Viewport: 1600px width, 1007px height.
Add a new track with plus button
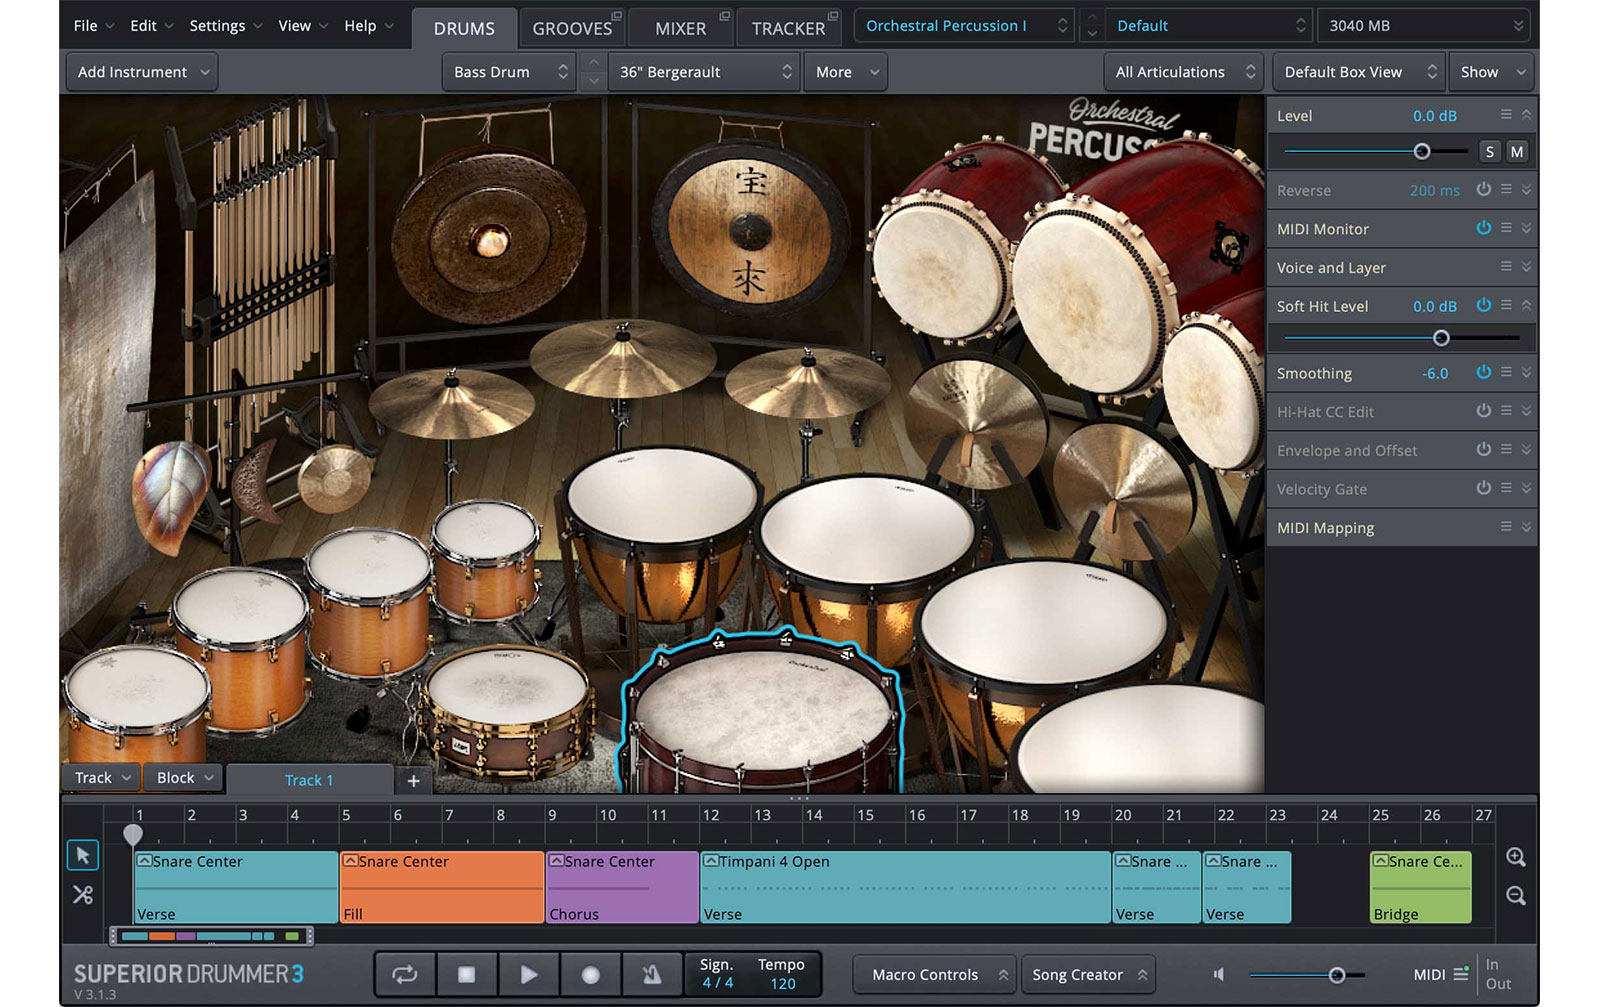[x=413, y=780]
